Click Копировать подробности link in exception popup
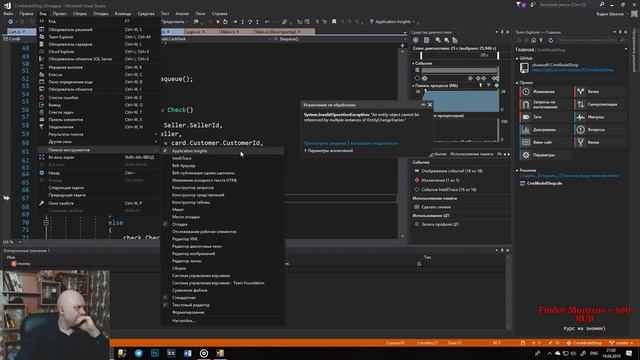 [x=374, y=143]
